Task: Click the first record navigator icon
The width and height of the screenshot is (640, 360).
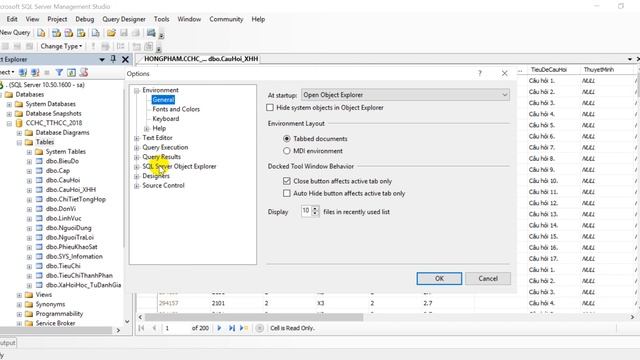Action: pos(141,328)
